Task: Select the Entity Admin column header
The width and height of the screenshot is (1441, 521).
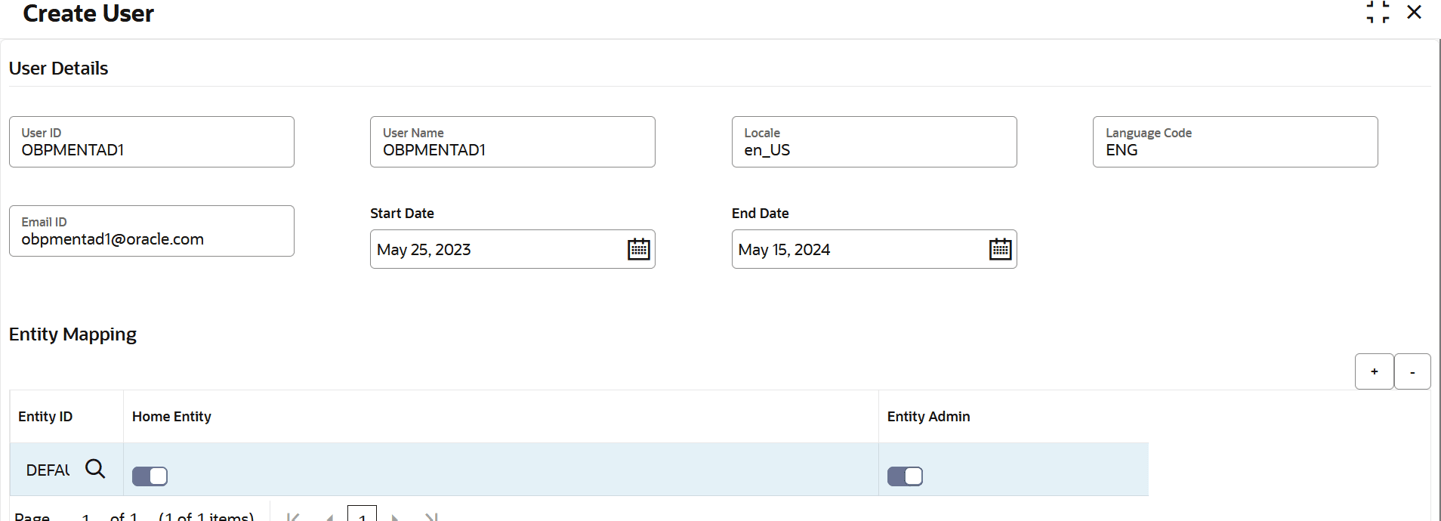Action: click(x=929, y=416)
